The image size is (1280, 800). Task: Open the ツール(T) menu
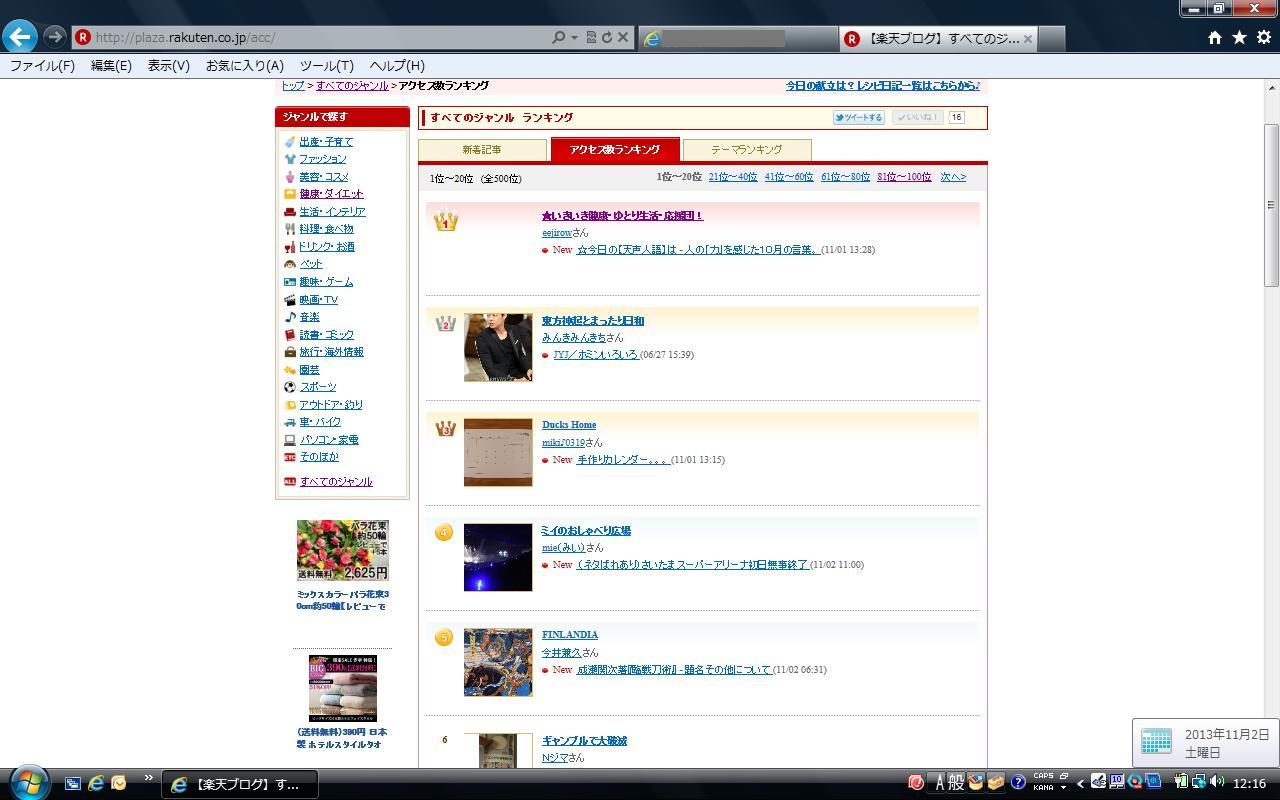coord(326,65)
